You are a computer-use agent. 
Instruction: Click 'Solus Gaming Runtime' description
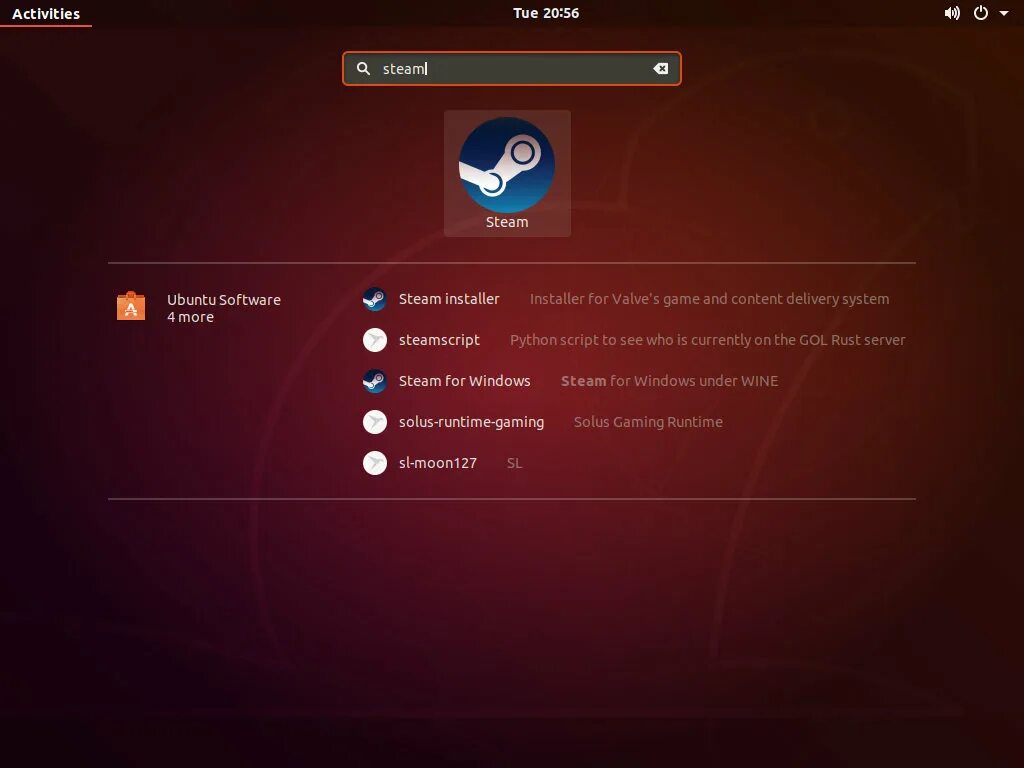[648, 423]
